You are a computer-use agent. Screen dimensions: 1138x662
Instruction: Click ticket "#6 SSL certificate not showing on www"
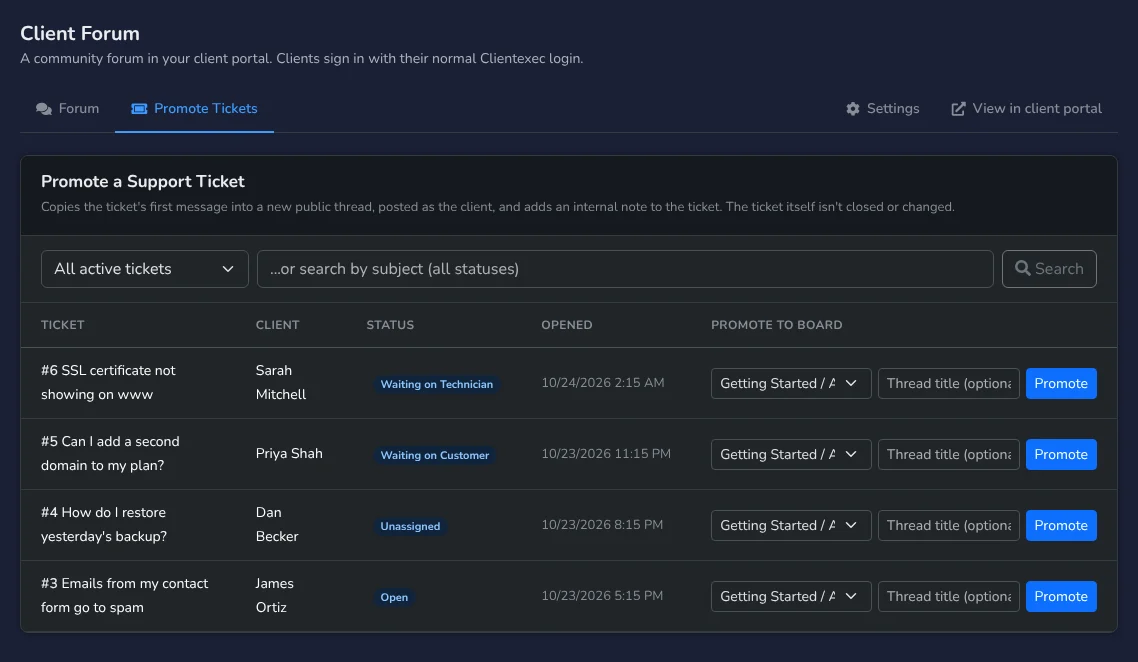pyautogui.click(x=108, y=383)
